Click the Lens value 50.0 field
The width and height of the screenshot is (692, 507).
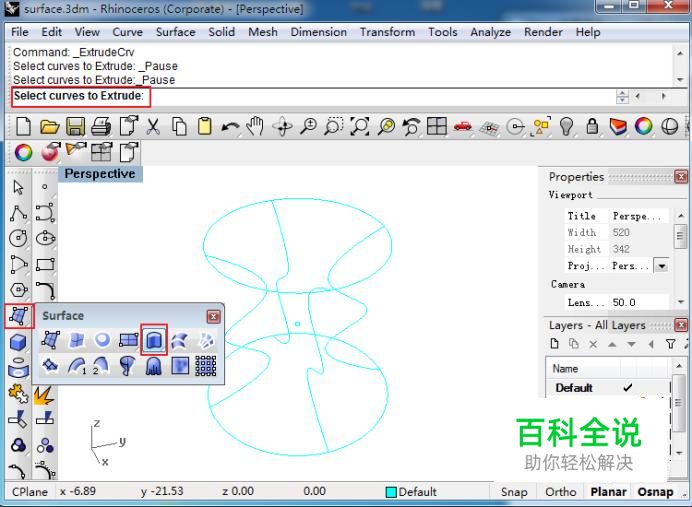639,302
